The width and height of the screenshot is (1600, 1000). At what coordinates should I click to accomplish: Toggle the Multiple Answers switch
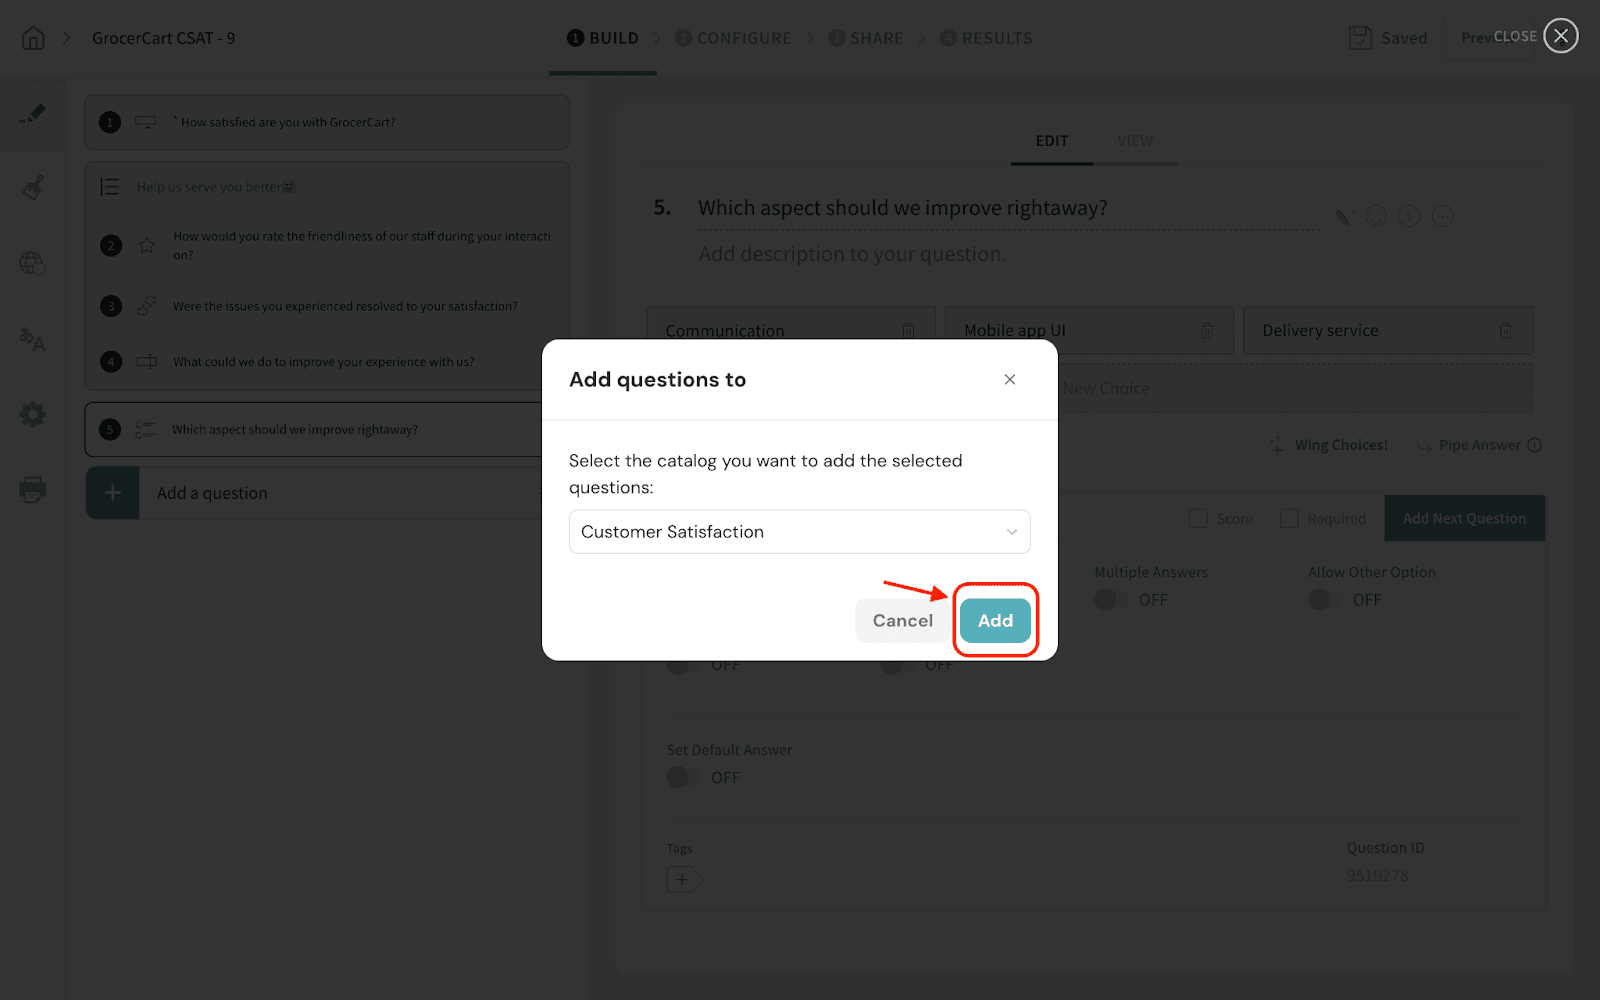click(x=1110, y=600)
